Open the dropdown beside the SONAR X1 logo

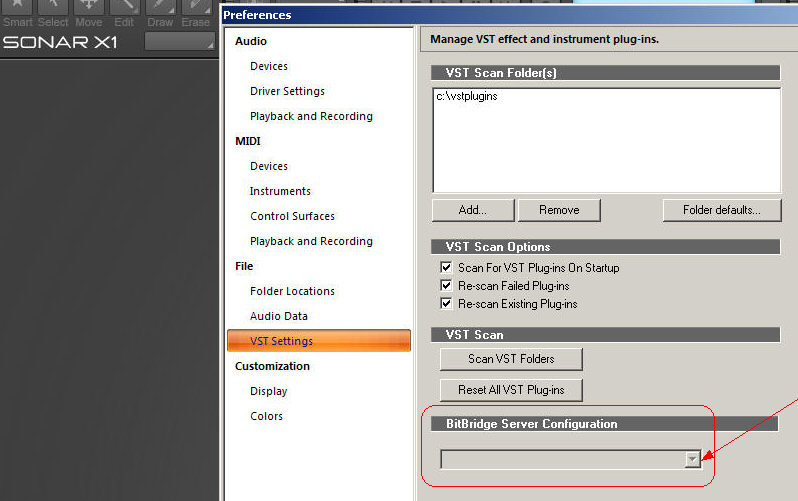(x=180, y=41)
